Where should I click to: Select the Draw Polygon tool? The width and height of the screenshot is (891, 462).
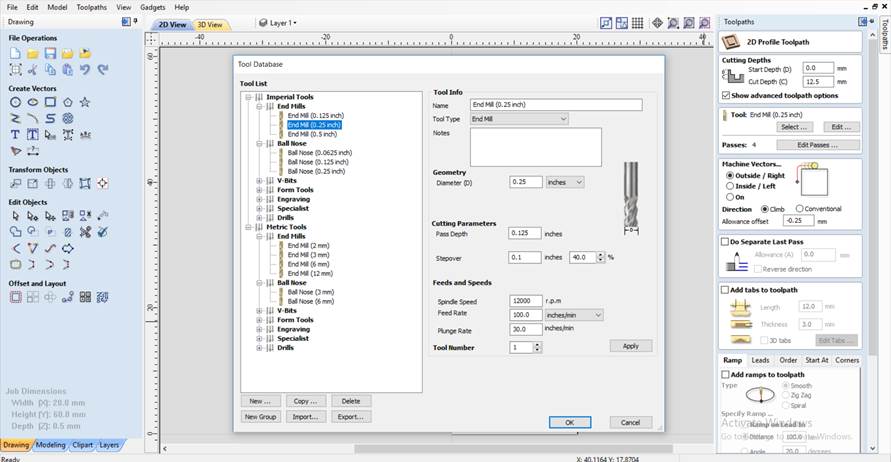tap(68, 102)
